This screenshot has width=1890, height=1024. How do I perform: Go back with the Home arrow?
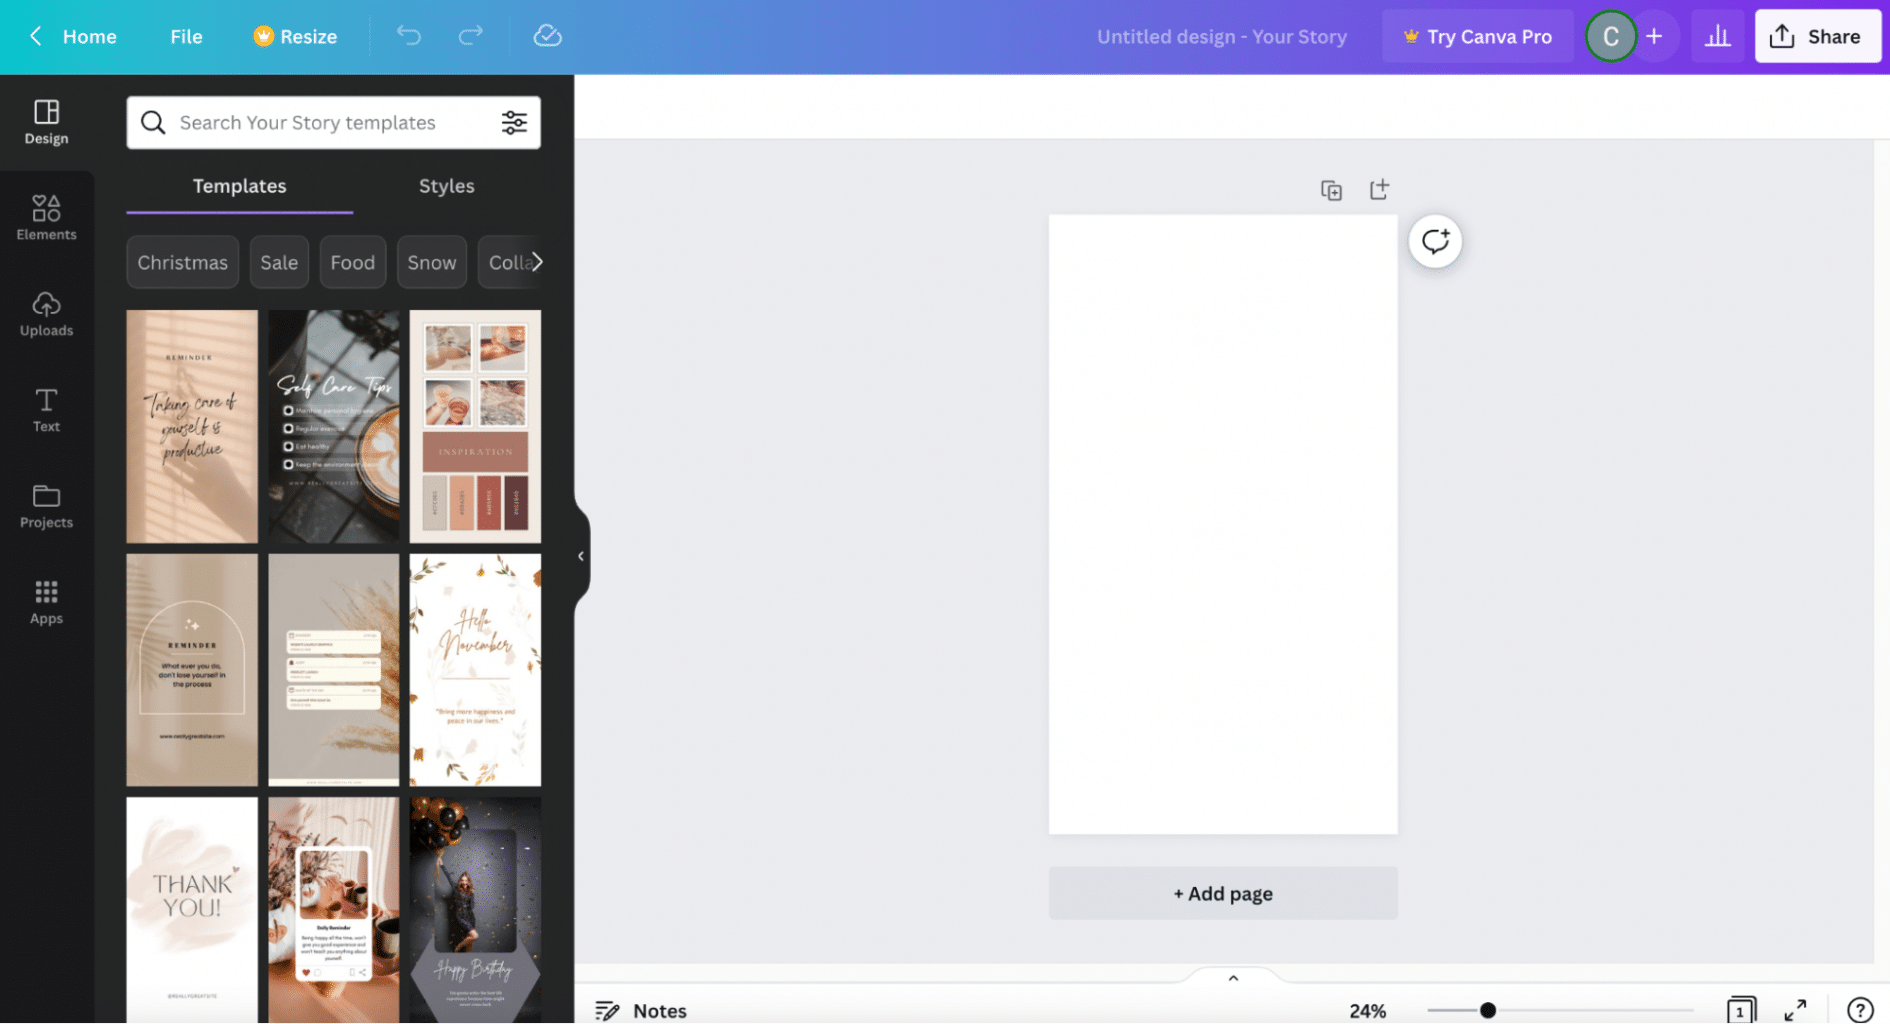click(35, 36)
